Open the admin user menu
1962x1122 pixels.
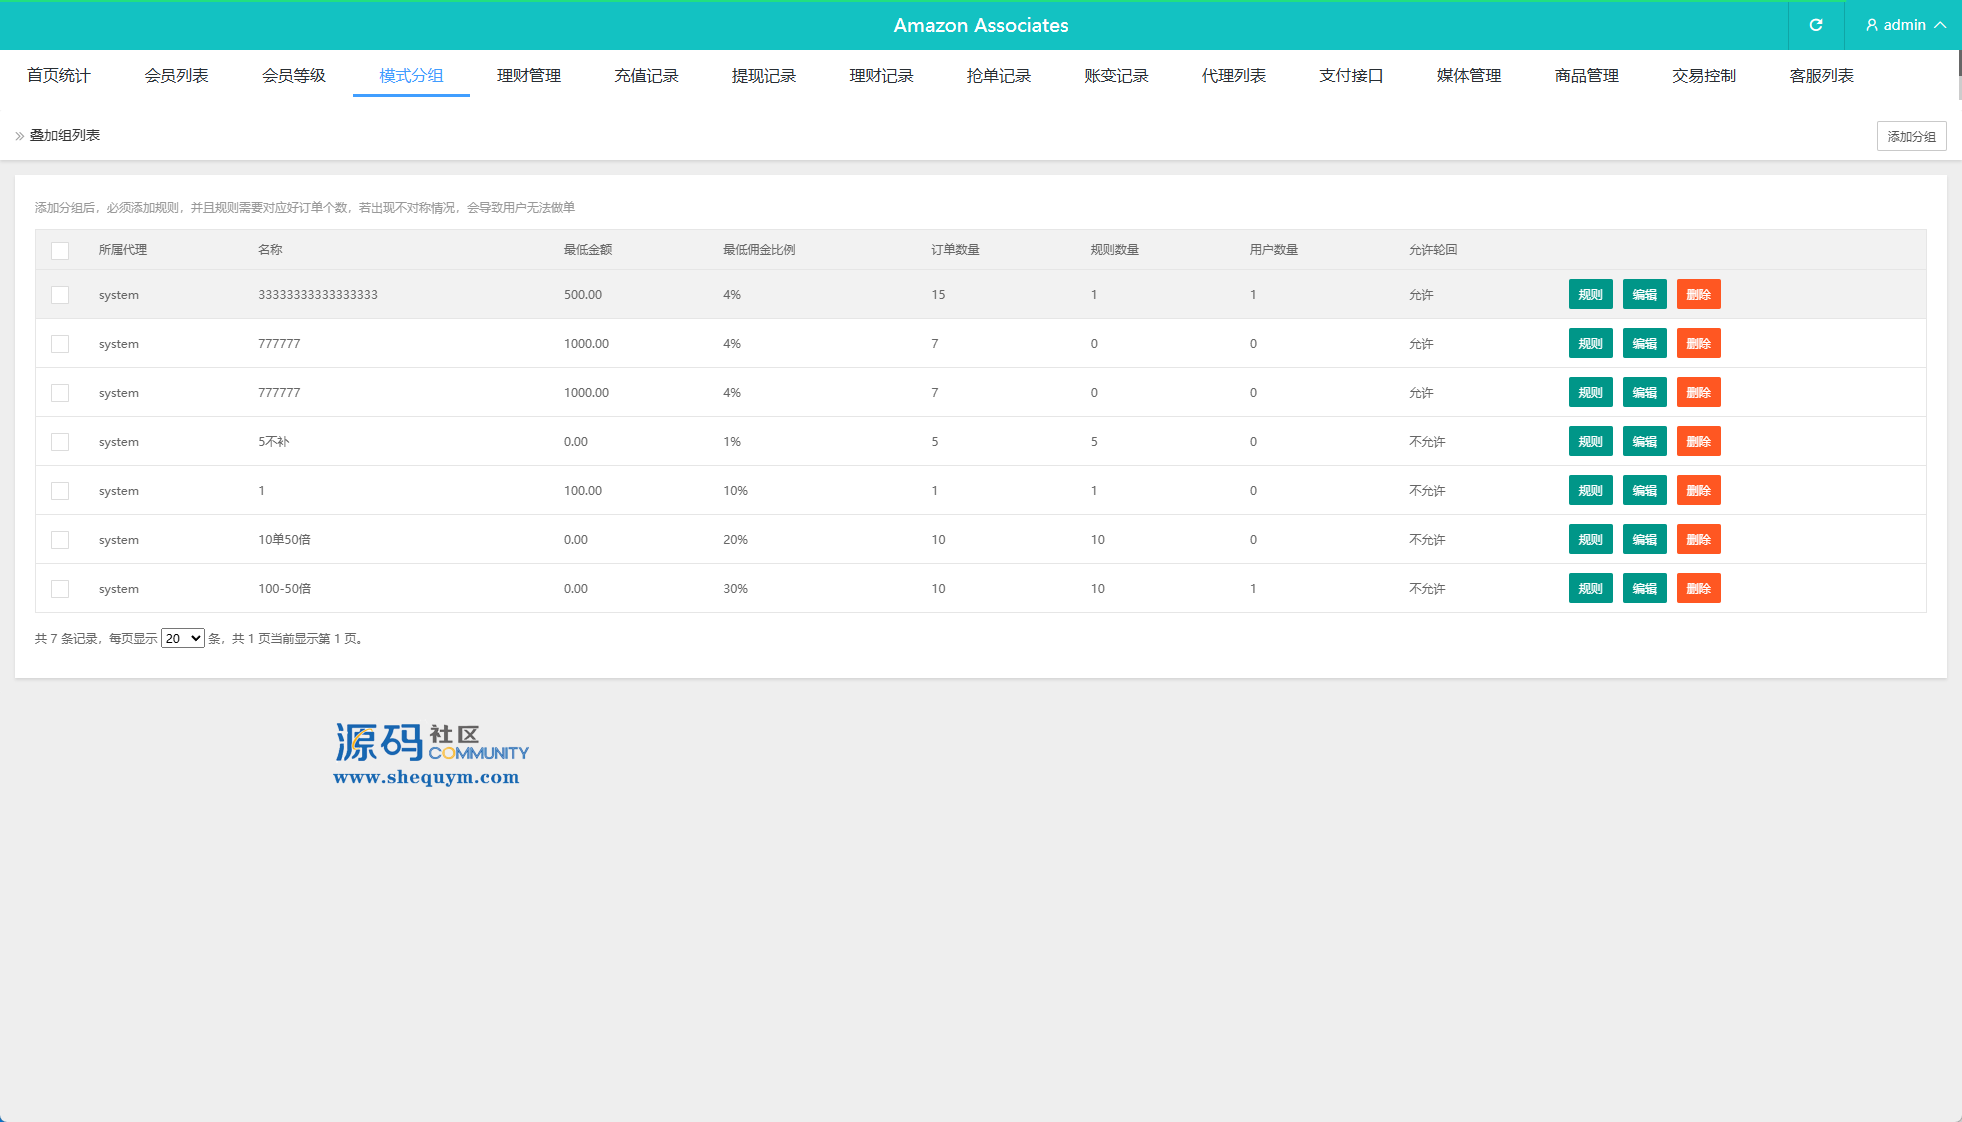pyautogui.click(x=1905, y=25)
